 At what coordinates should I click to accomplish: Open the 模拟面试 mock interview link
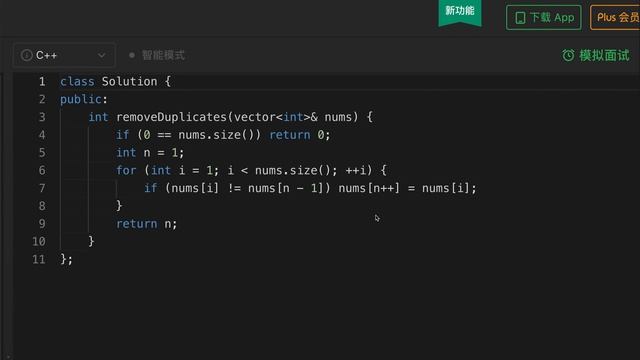pos(596,55)
